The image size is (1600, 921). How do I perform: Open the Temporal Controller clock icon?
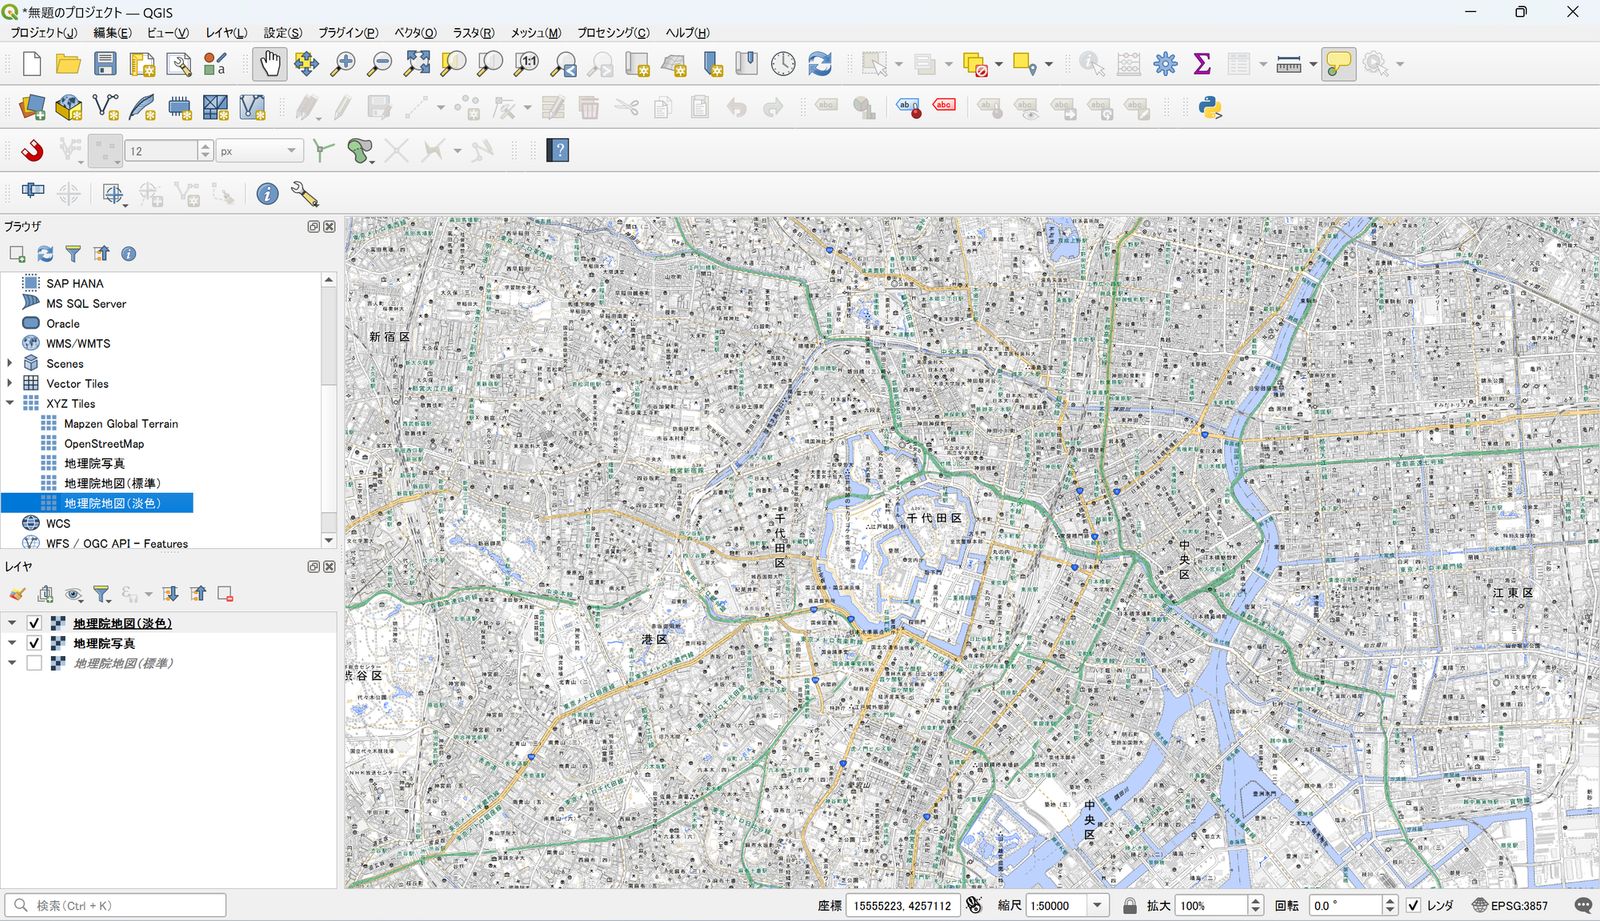pyautogui.click(x=783, y=64)
